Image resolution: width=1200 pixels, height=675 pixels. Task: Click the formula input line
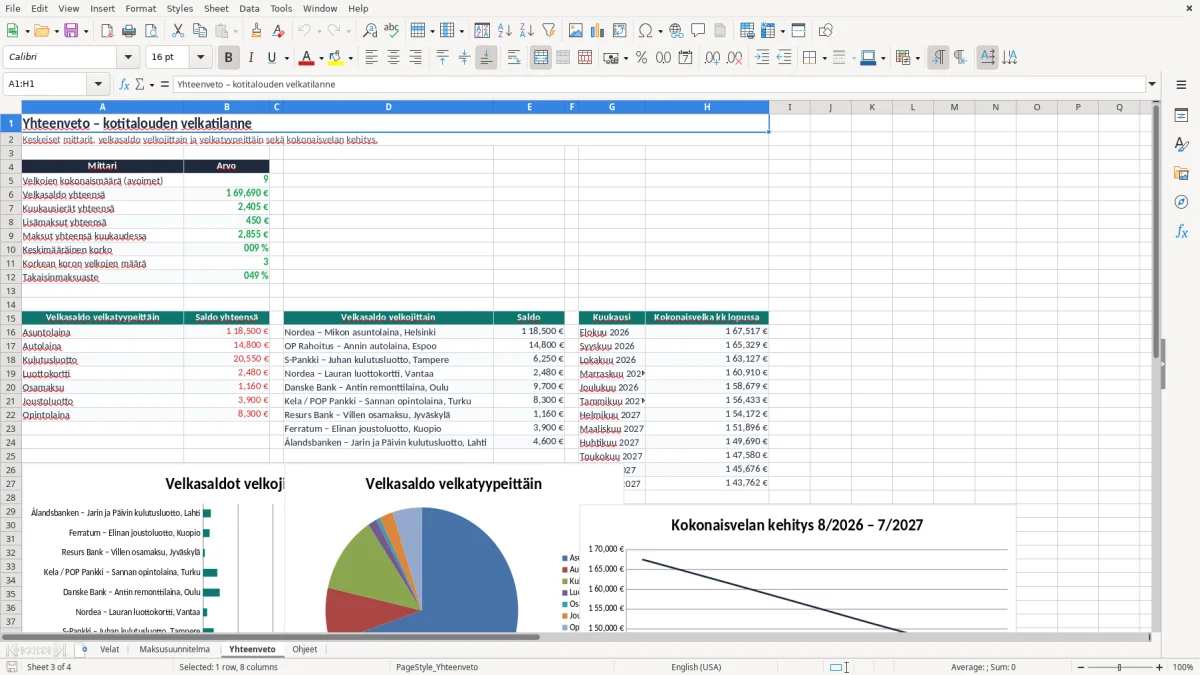tap(659, 85)
